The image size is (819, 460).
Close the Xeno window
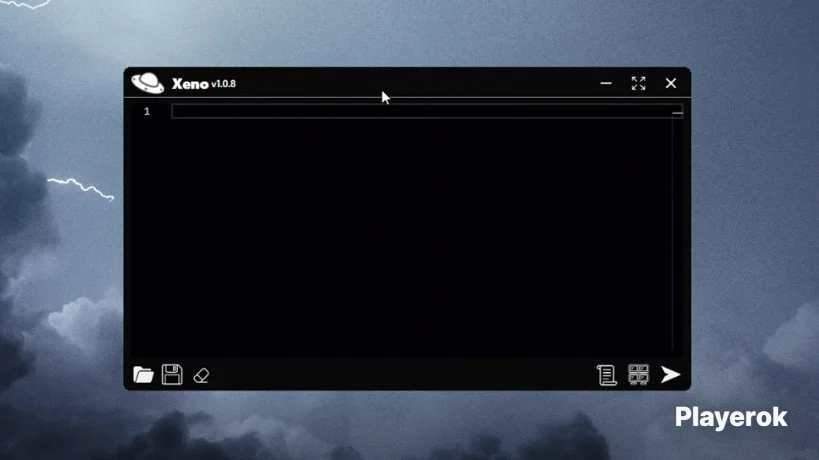coord(671,83)
